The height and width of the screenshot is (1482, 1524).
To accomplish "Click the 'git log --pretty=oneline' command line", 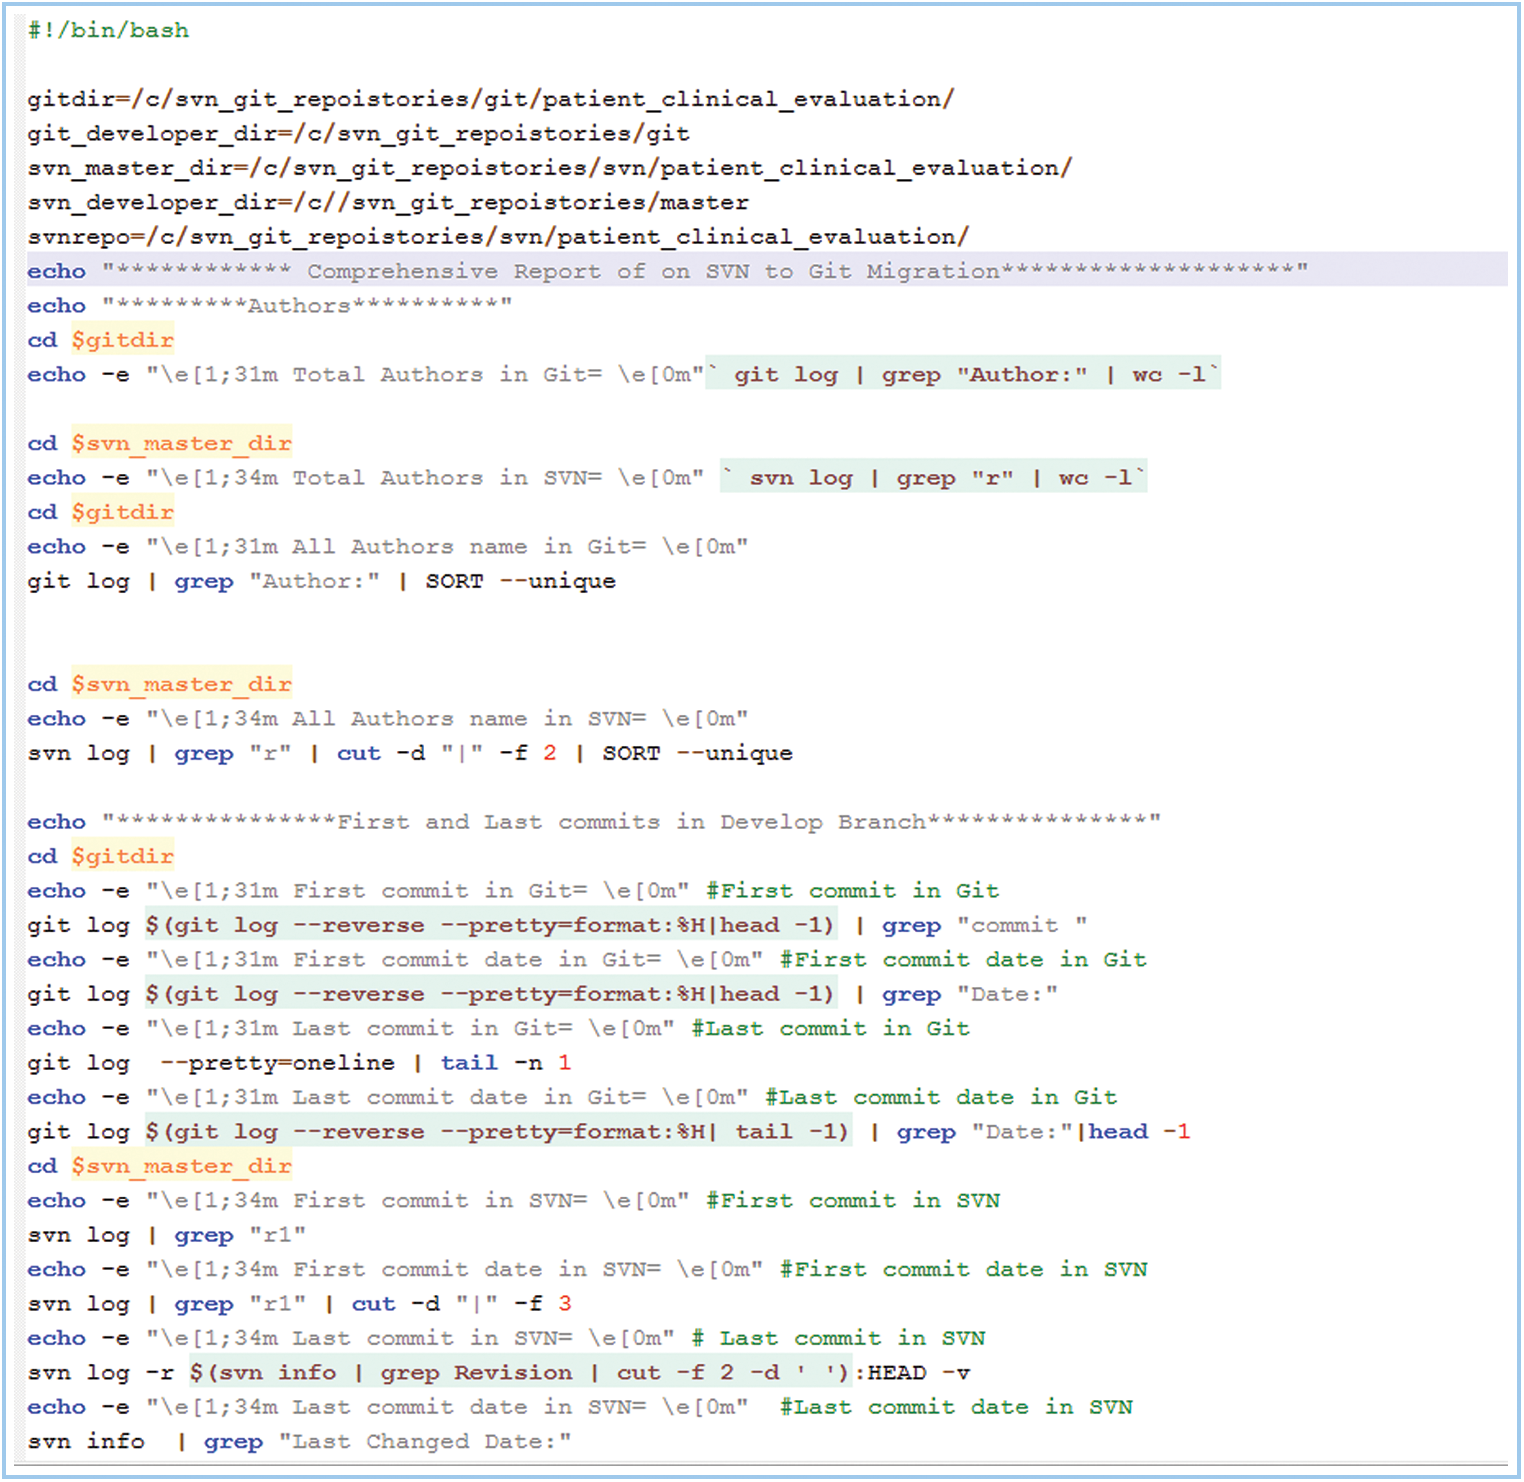I will pyautogui.click(x=298, y=1063).
